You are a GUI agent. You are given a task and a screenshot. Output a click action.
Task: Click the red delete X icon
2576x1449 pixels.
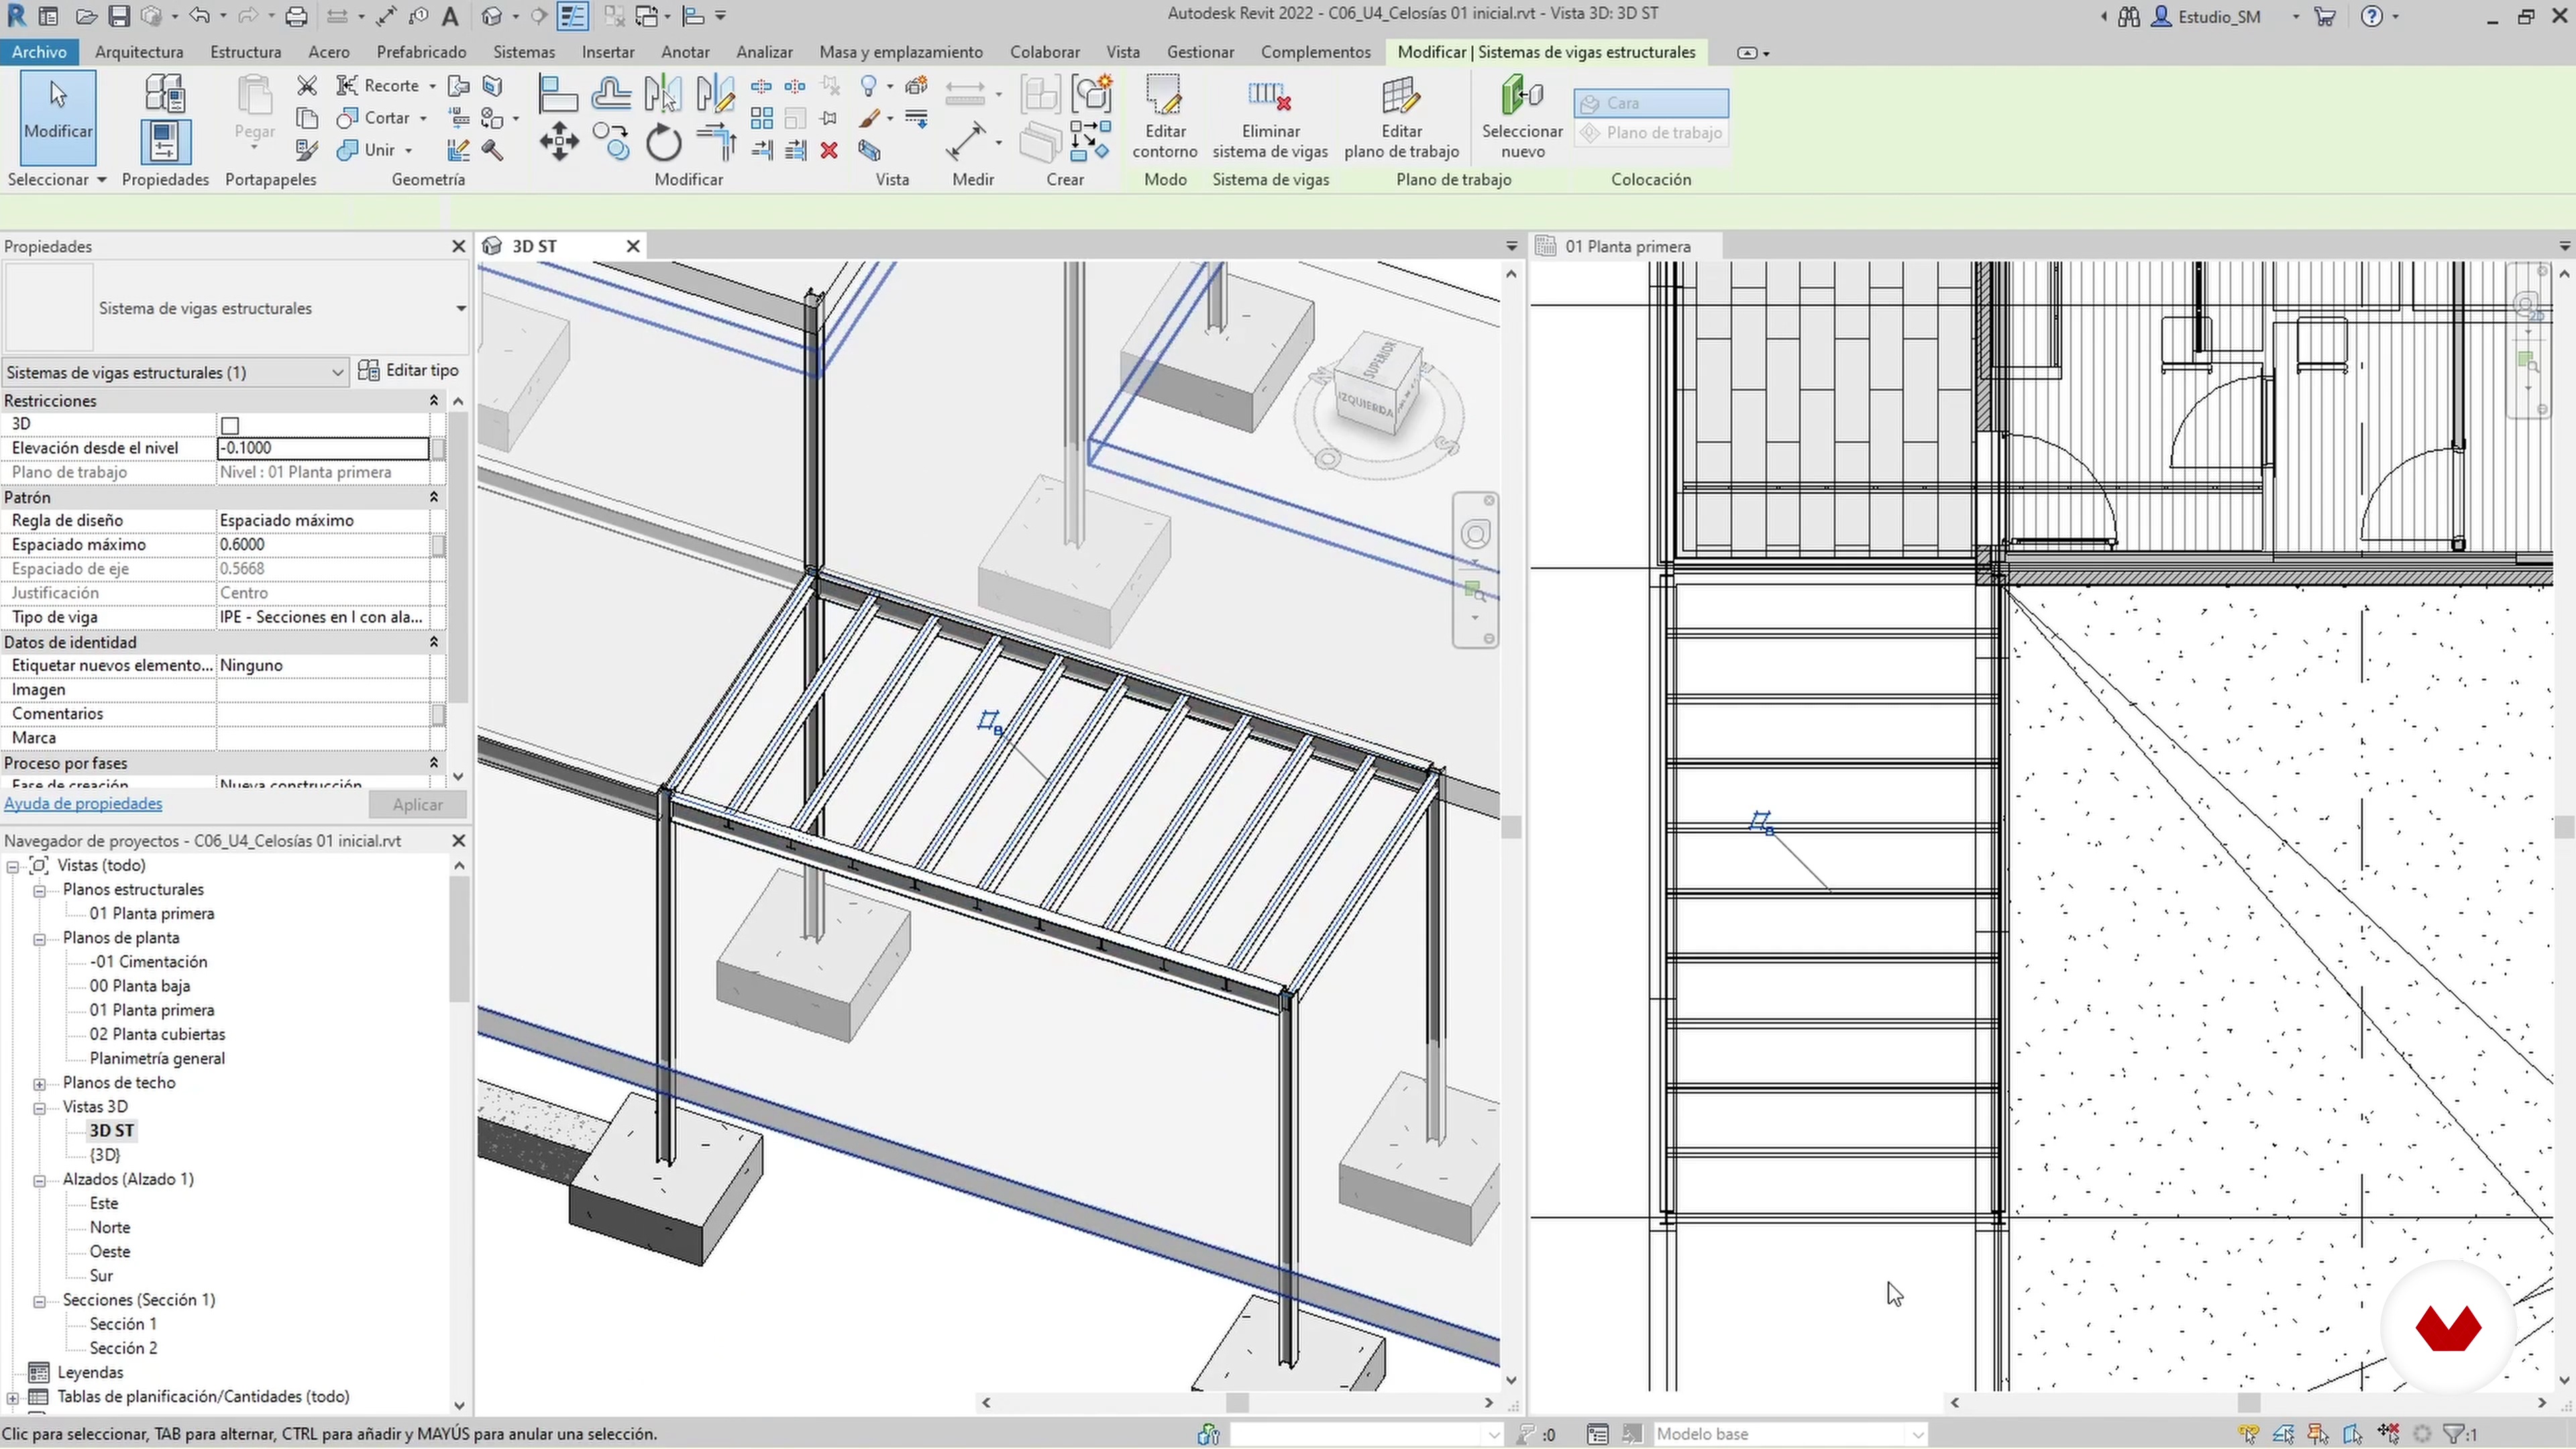[x=829, y=150]
